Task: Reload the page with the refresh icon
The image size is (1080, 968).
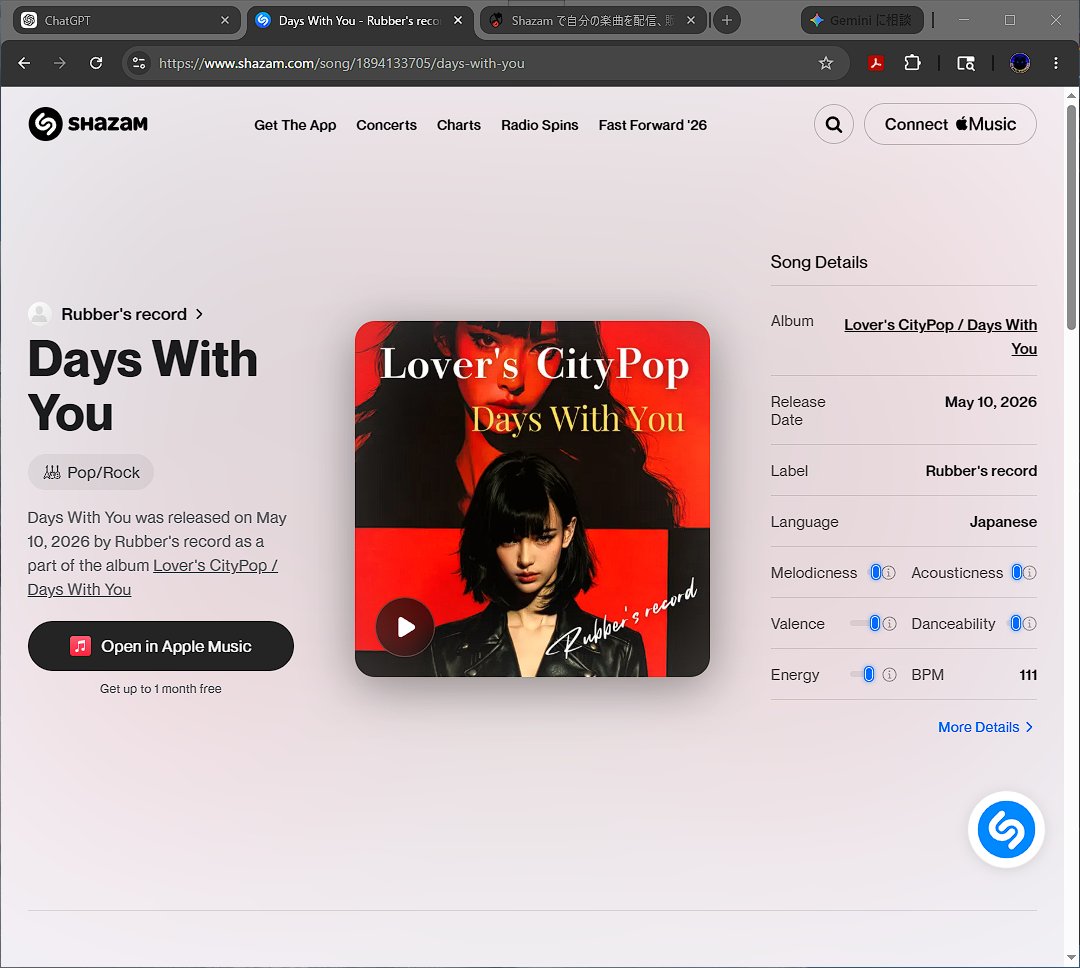Action: 96,63
